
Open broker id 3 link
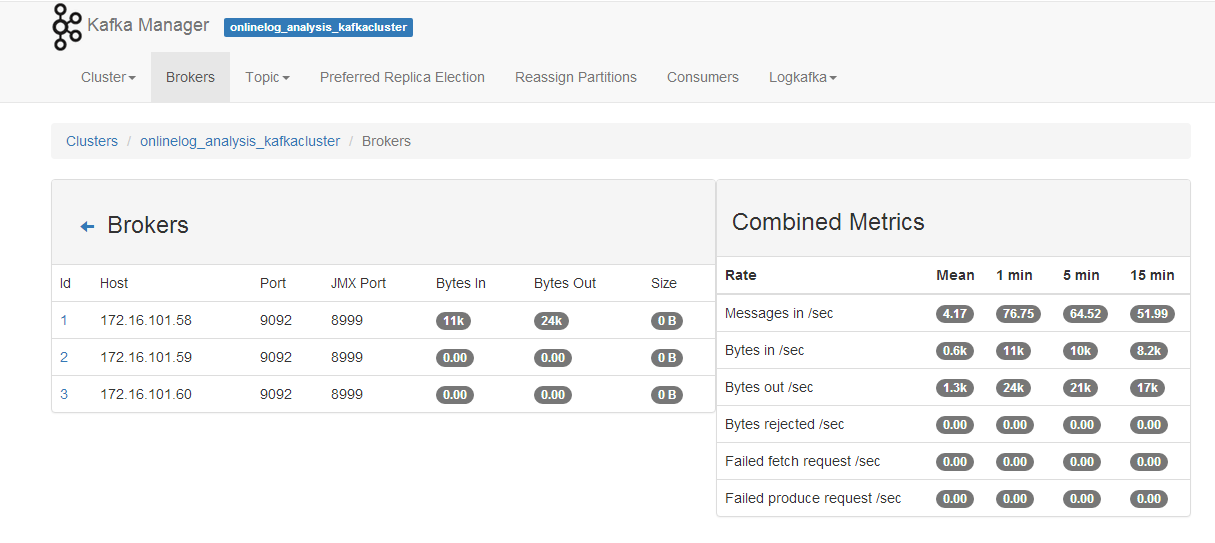[64, 394]
